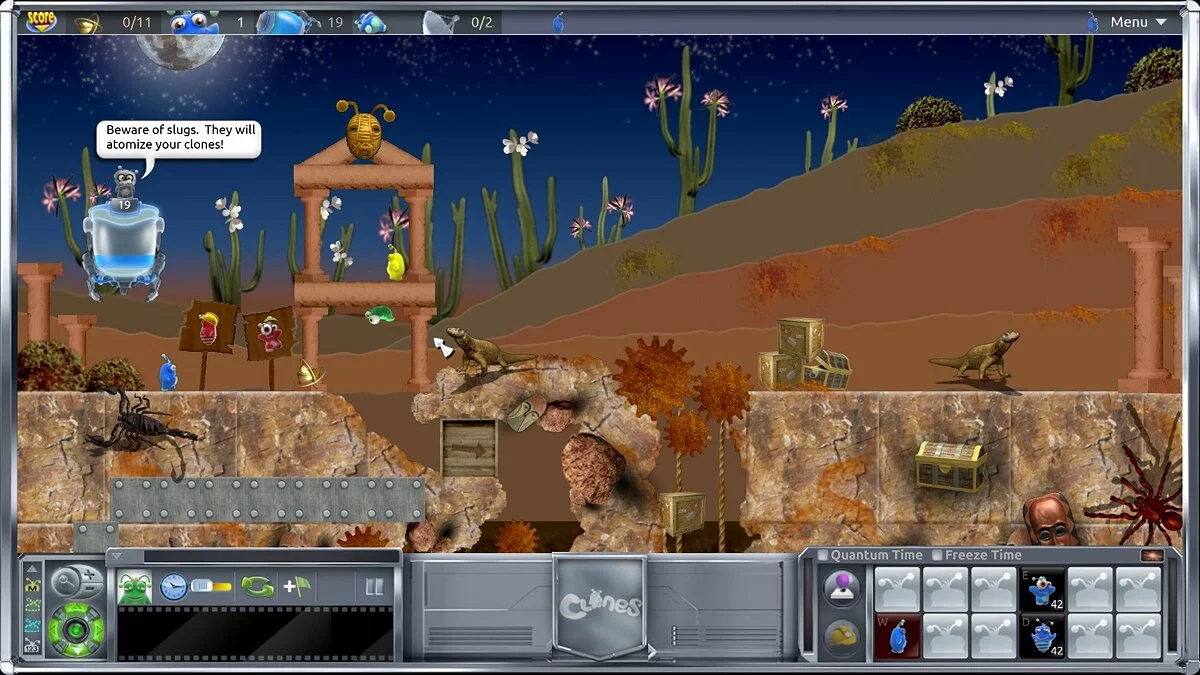Toggle the yellow M antenna icon
1200x675 pixels.
click(31, 584)
